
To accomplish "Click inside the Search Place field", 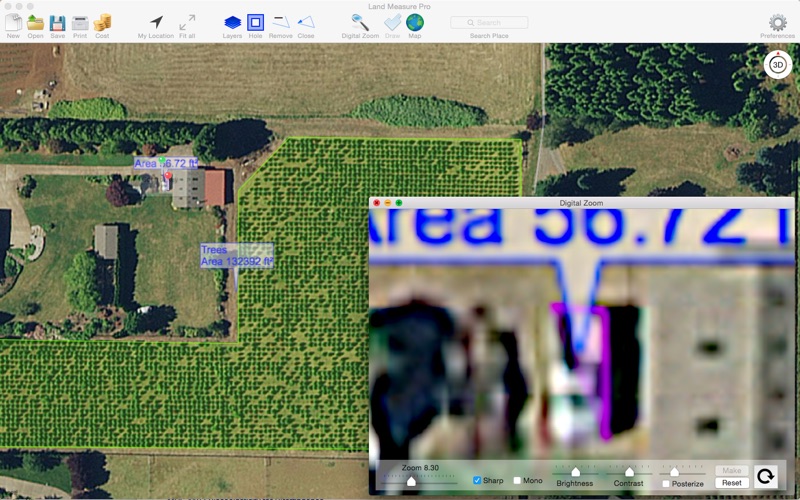I will 489,22.
